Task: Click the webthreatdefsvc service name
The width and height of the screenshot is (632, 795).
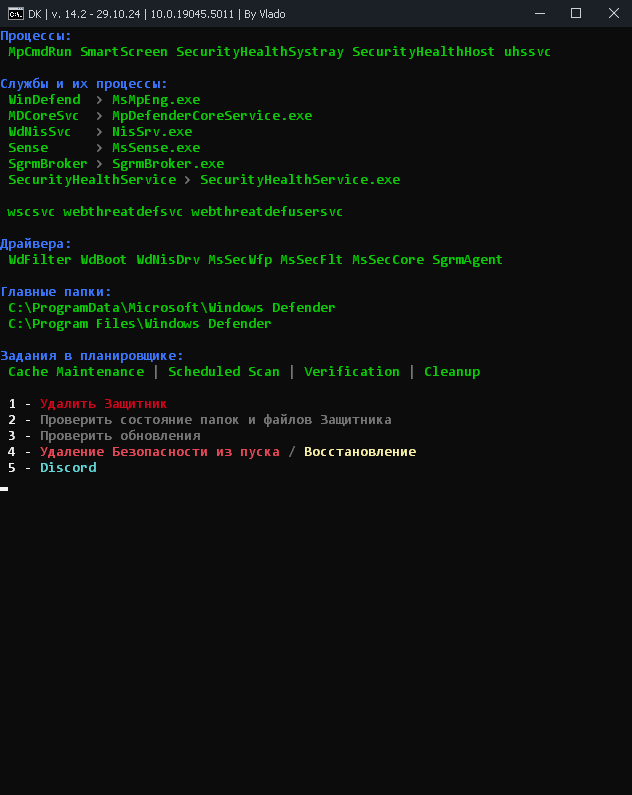Action: click(123, 211)
